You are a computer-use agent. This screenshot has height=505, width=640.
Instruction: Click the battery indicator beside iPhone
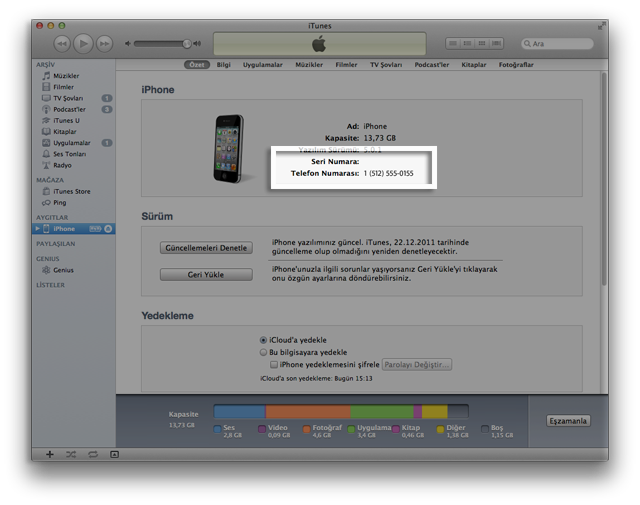(95, 229)
